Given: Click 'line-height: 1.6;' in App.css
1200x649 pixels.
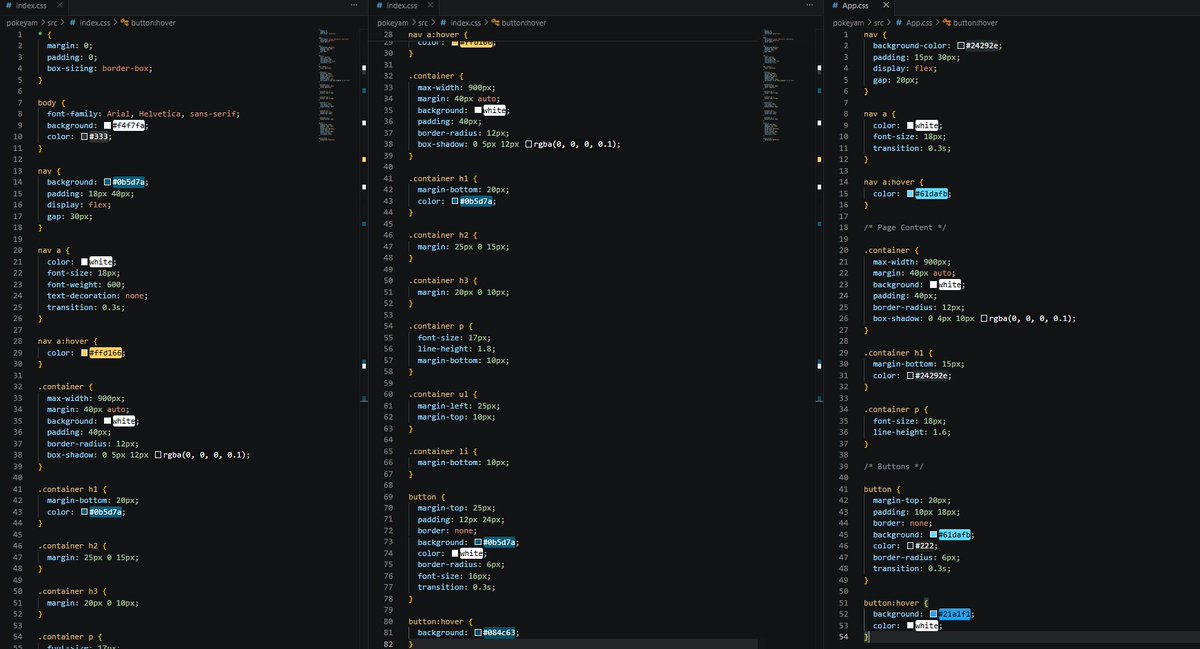Looking at the screenshot, I should 912,432.
